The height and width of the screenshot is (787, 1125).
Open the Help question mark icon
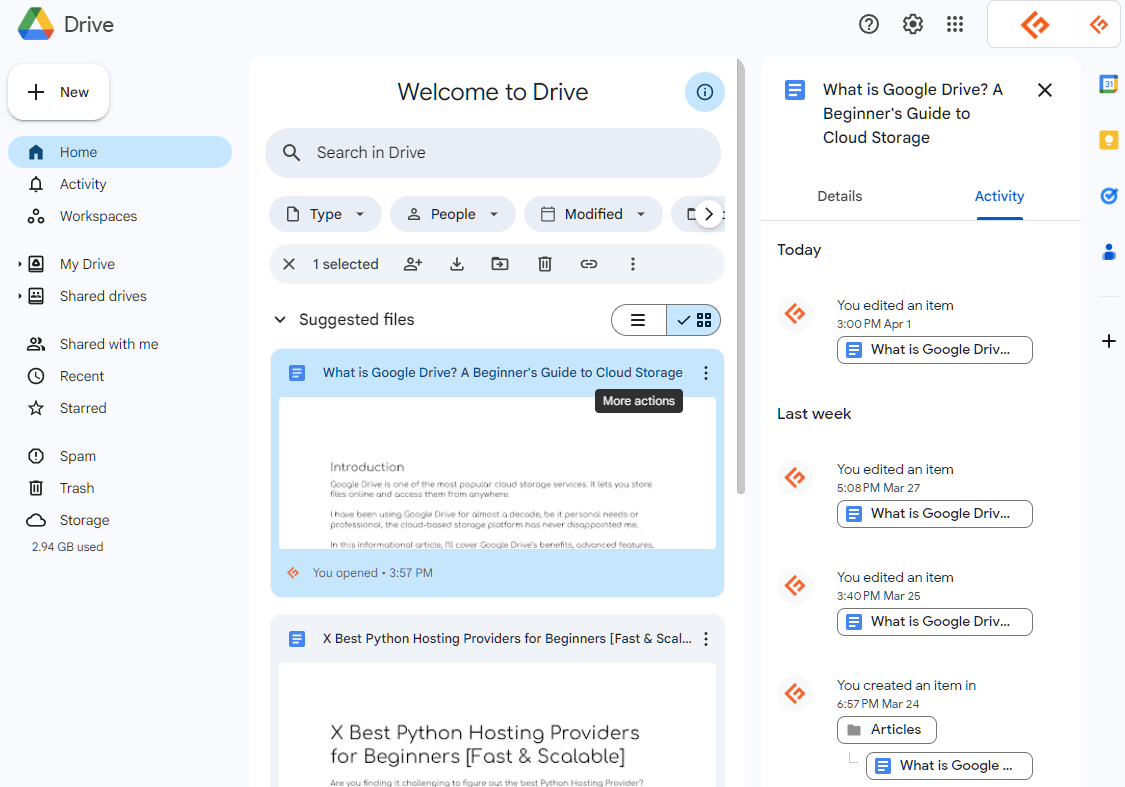[x=868, y=24]
